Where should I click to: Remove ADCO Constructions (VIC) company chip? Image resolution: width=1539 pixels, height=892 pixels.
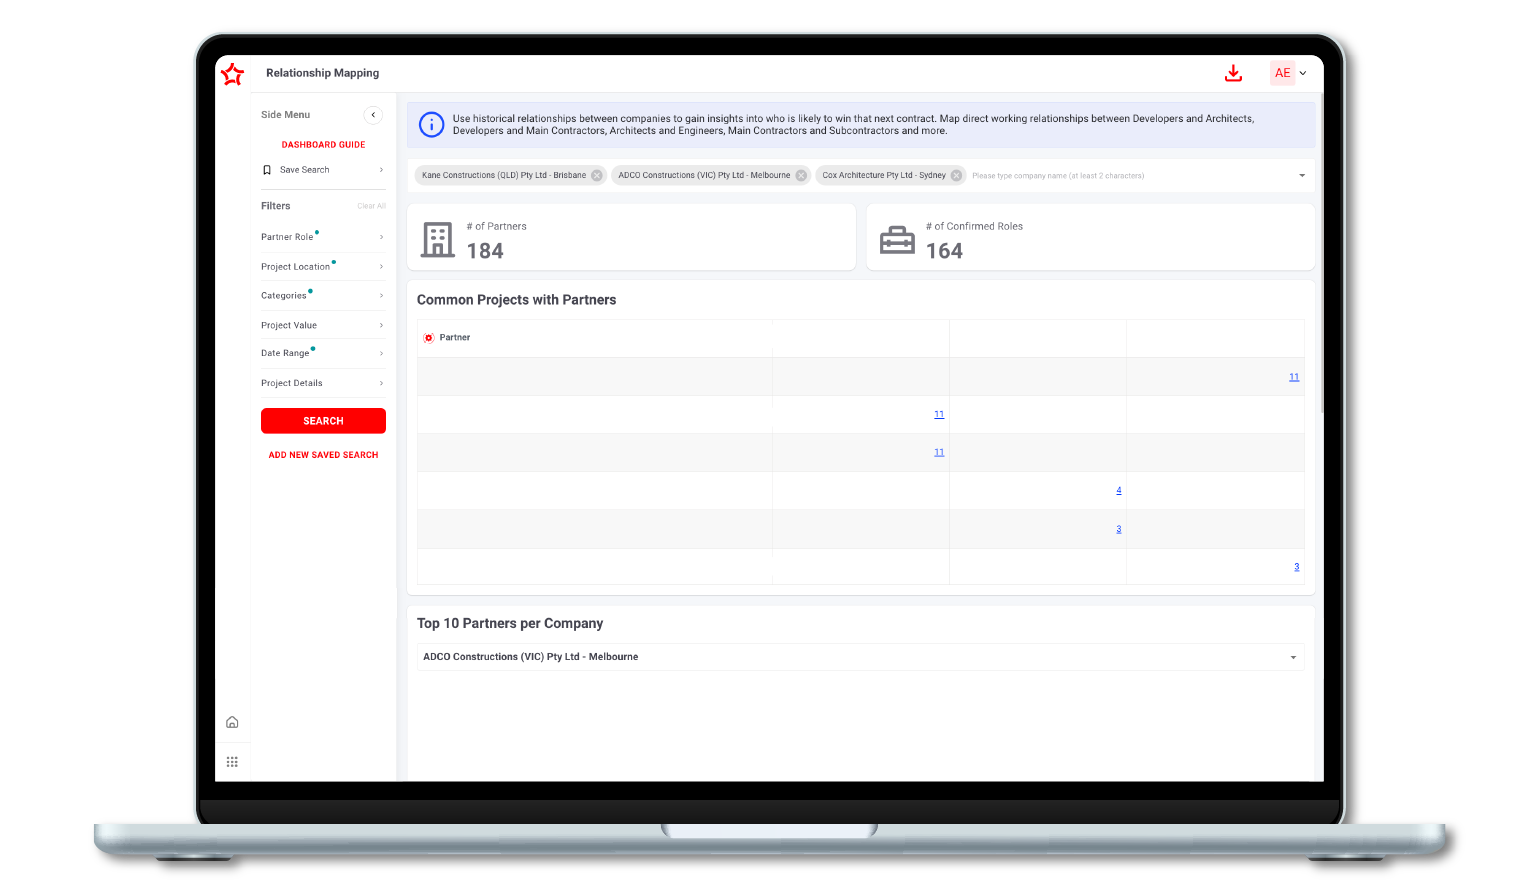tap(801, 176)
